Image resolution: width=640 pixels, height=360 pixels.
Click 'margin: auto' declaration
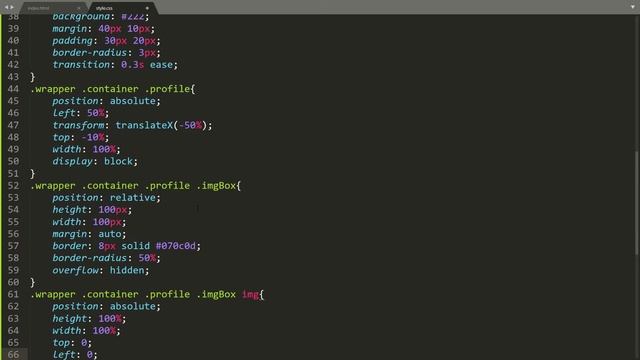tap(89, 234)
